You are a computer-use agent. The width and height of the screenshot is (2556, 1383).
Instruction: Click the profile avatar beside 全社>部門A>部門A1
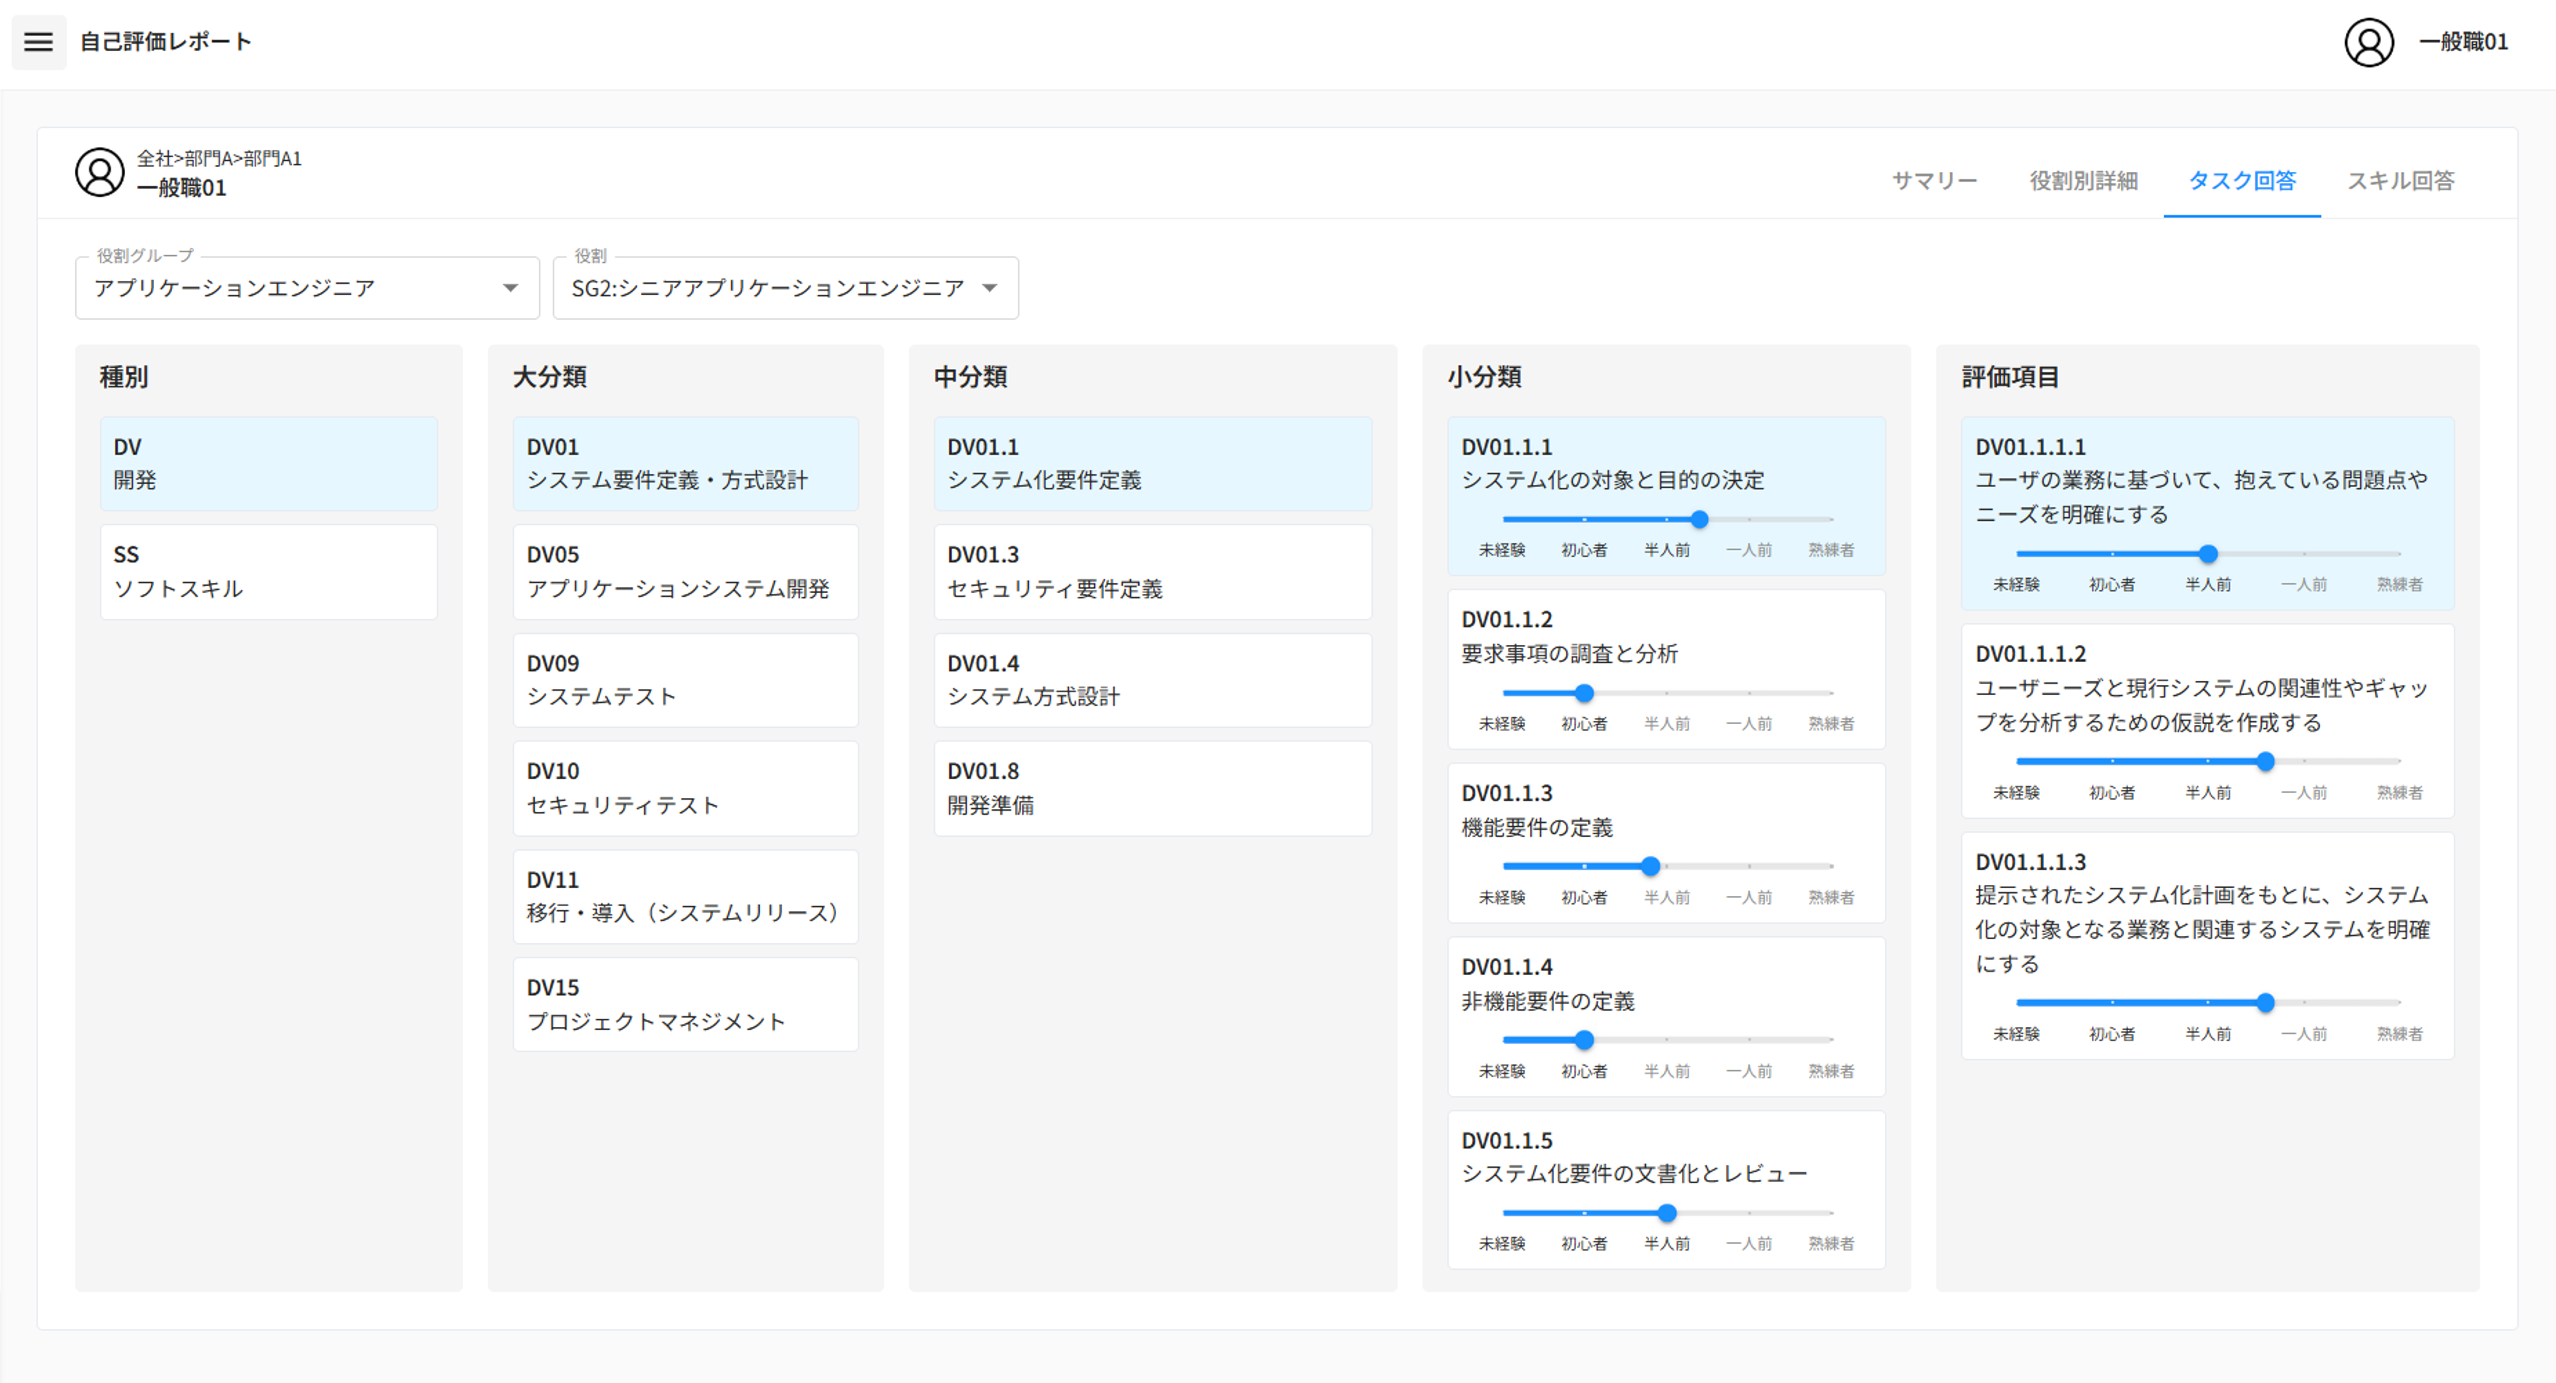click(99, 172)
